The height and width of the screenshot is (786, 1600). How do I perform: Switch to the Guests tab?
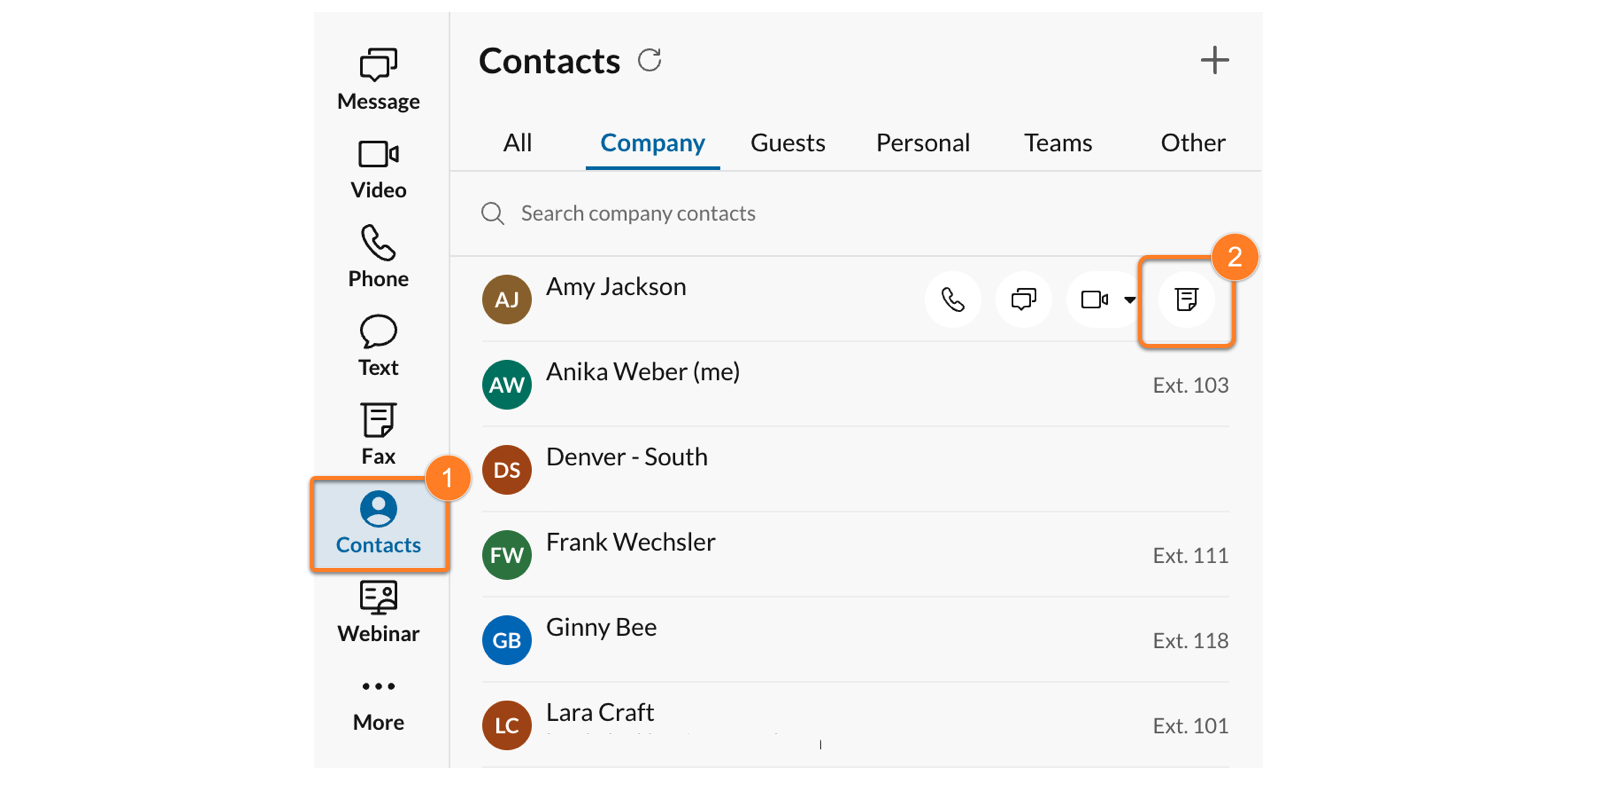tap(788, 143)
